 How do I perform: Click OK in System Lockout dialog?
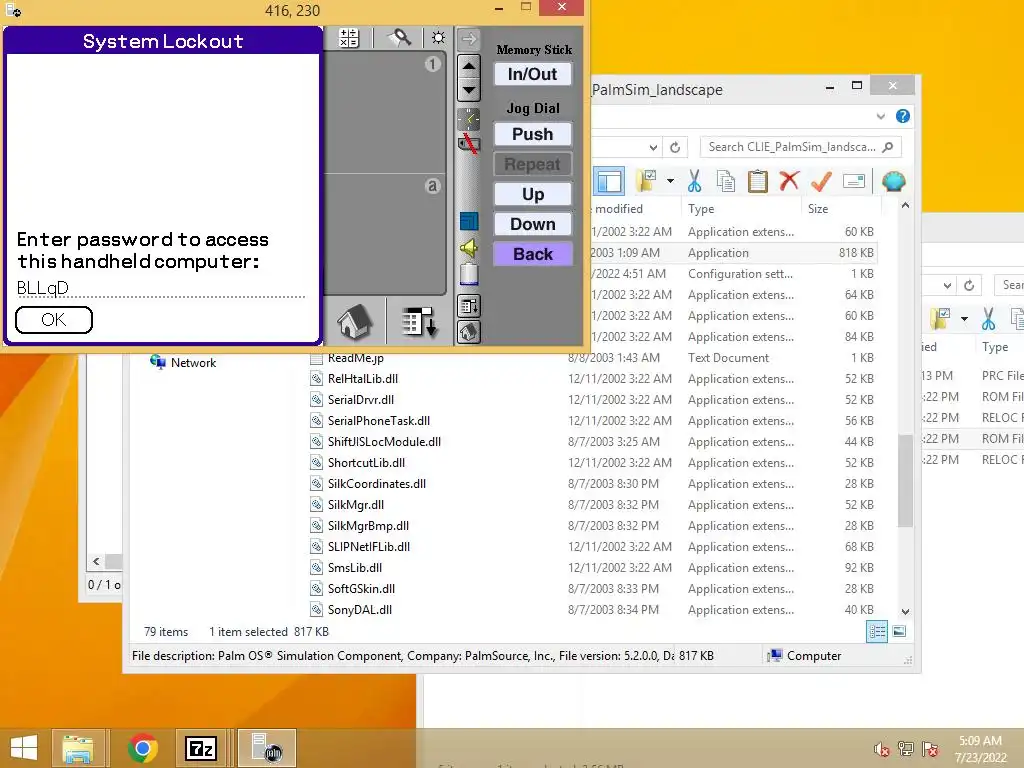54,320
